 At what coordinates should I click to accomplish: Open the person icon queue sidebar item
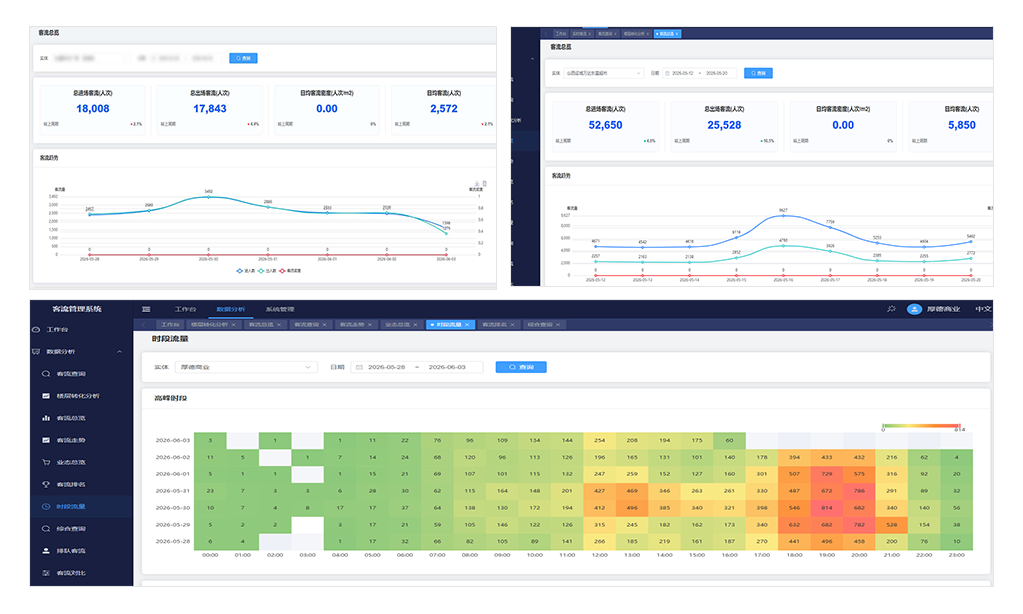point(64,551)
